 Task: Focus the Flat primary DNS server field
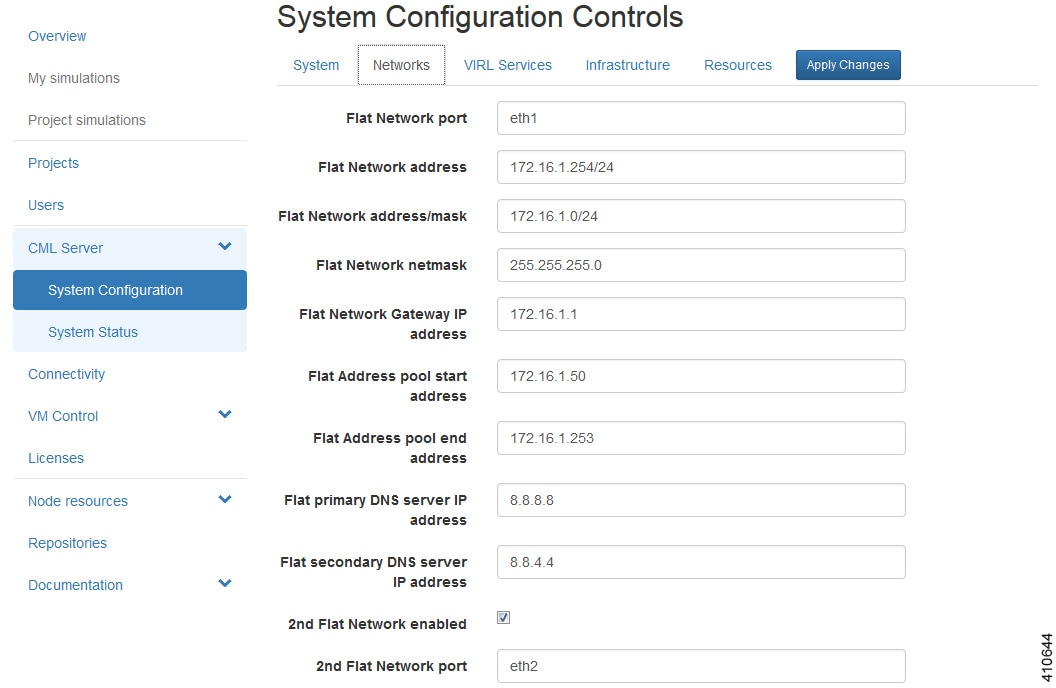700,500
